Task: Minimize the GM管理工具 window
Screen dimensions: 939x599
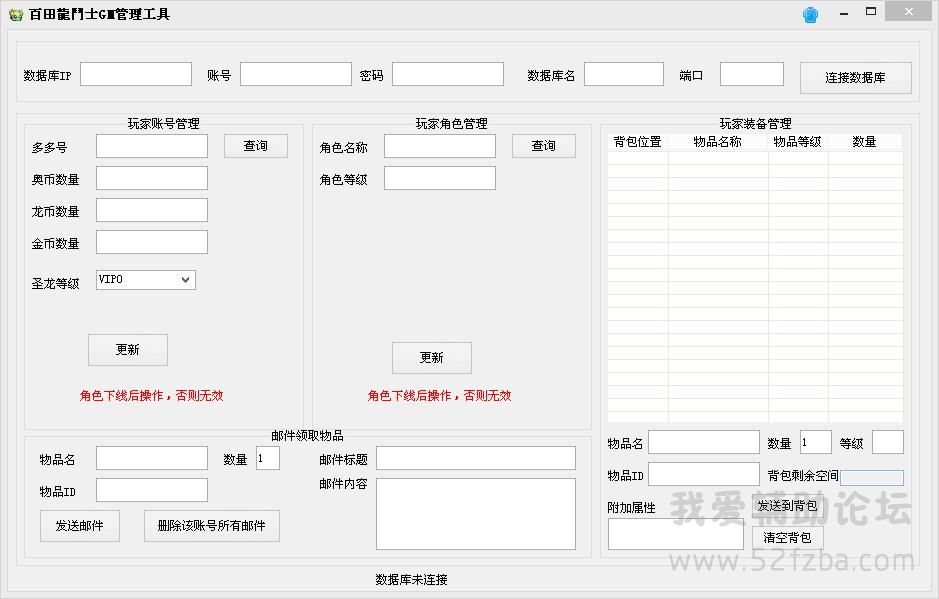Action: pyautogui.click(x=844, y=13)
